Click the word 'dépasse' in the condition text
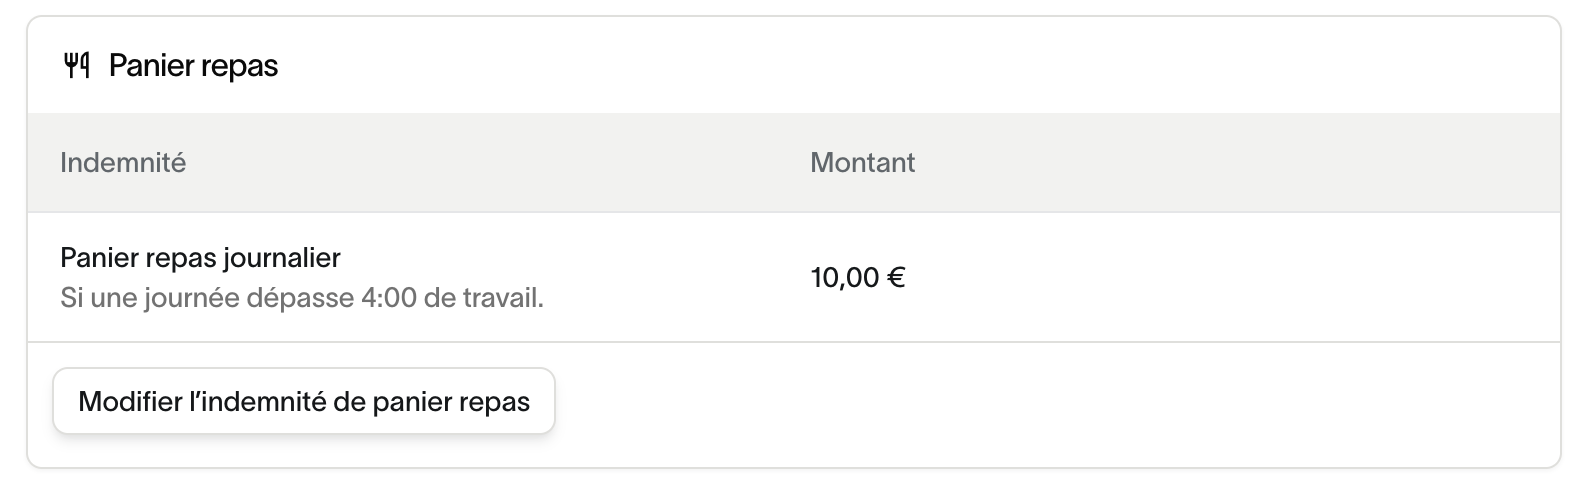Image resolution: width=1580 pixels, height=482 pixels. click(x=306, y=298)
